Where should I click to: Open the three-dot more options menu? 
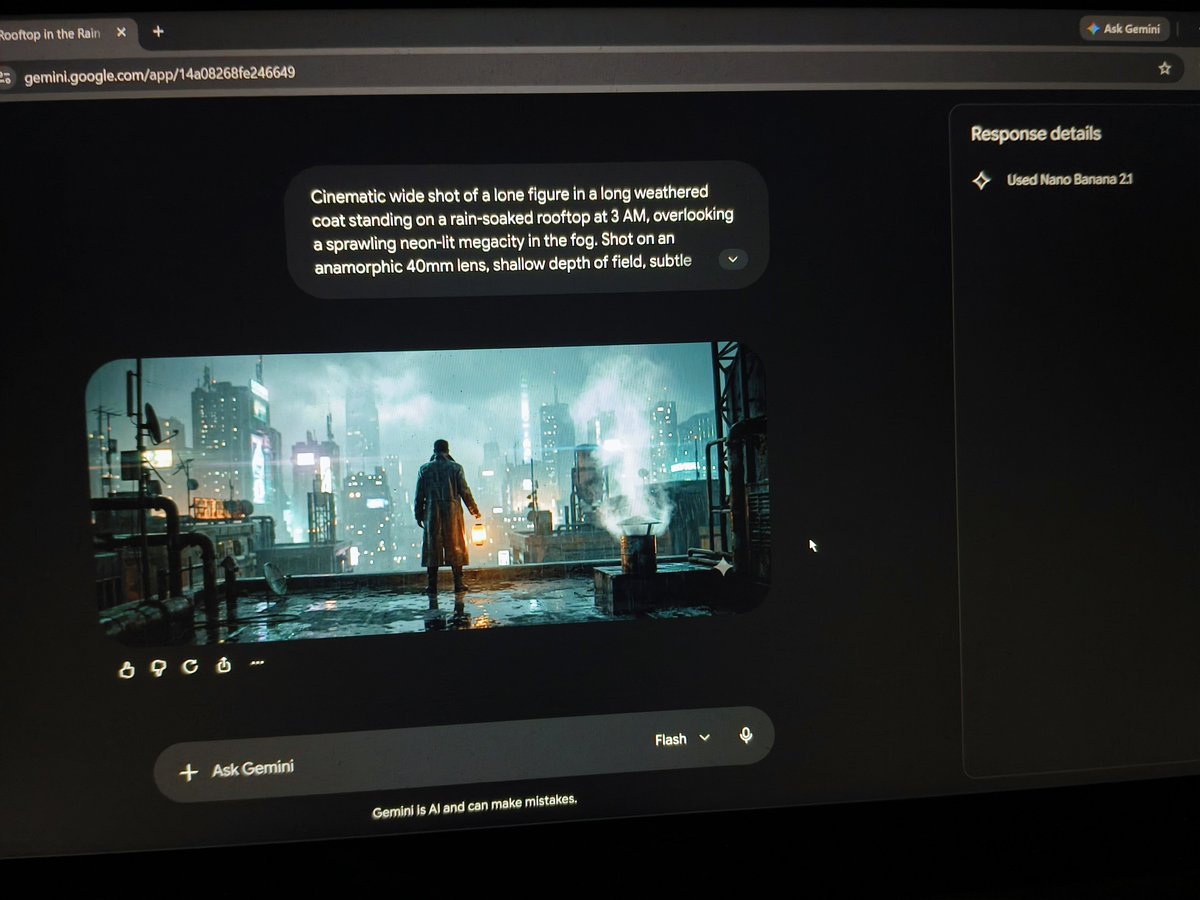[x=256, y=662]
